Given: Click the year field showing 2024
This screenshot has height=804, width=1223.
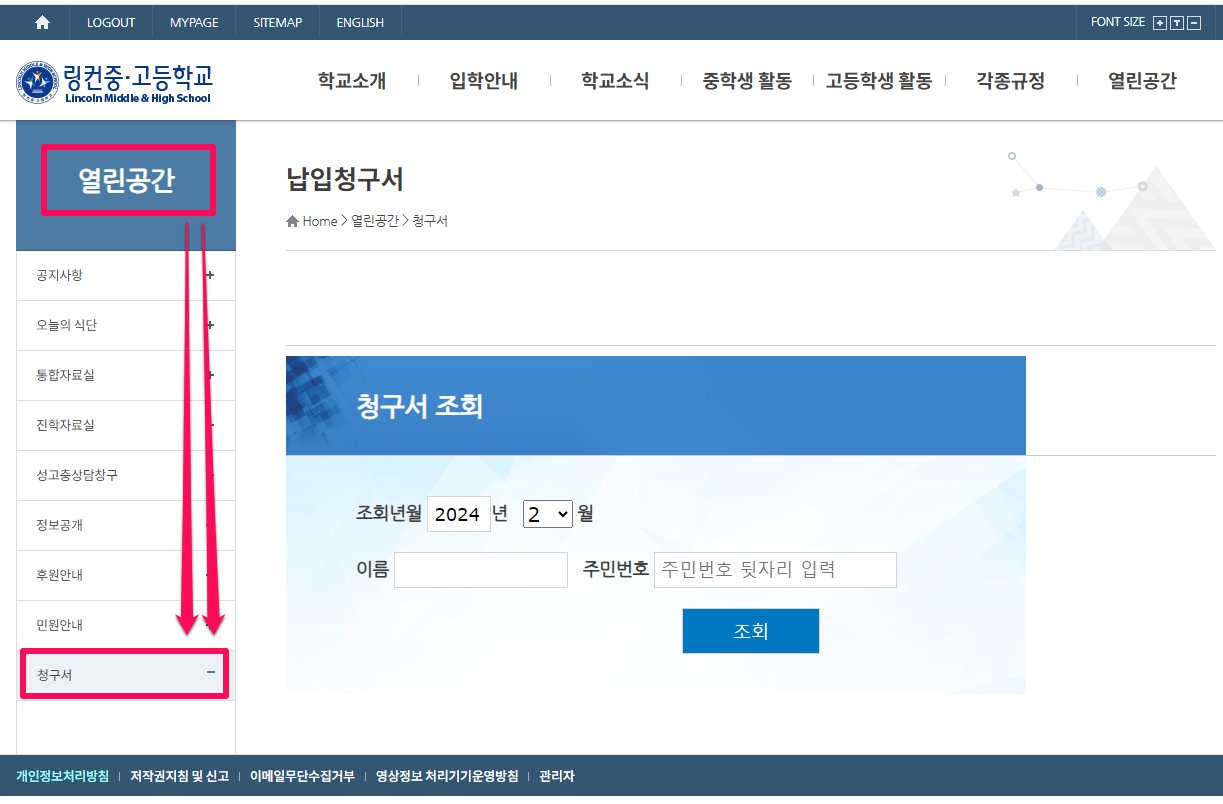Looking at the screenshot, I should click(458, 514).
